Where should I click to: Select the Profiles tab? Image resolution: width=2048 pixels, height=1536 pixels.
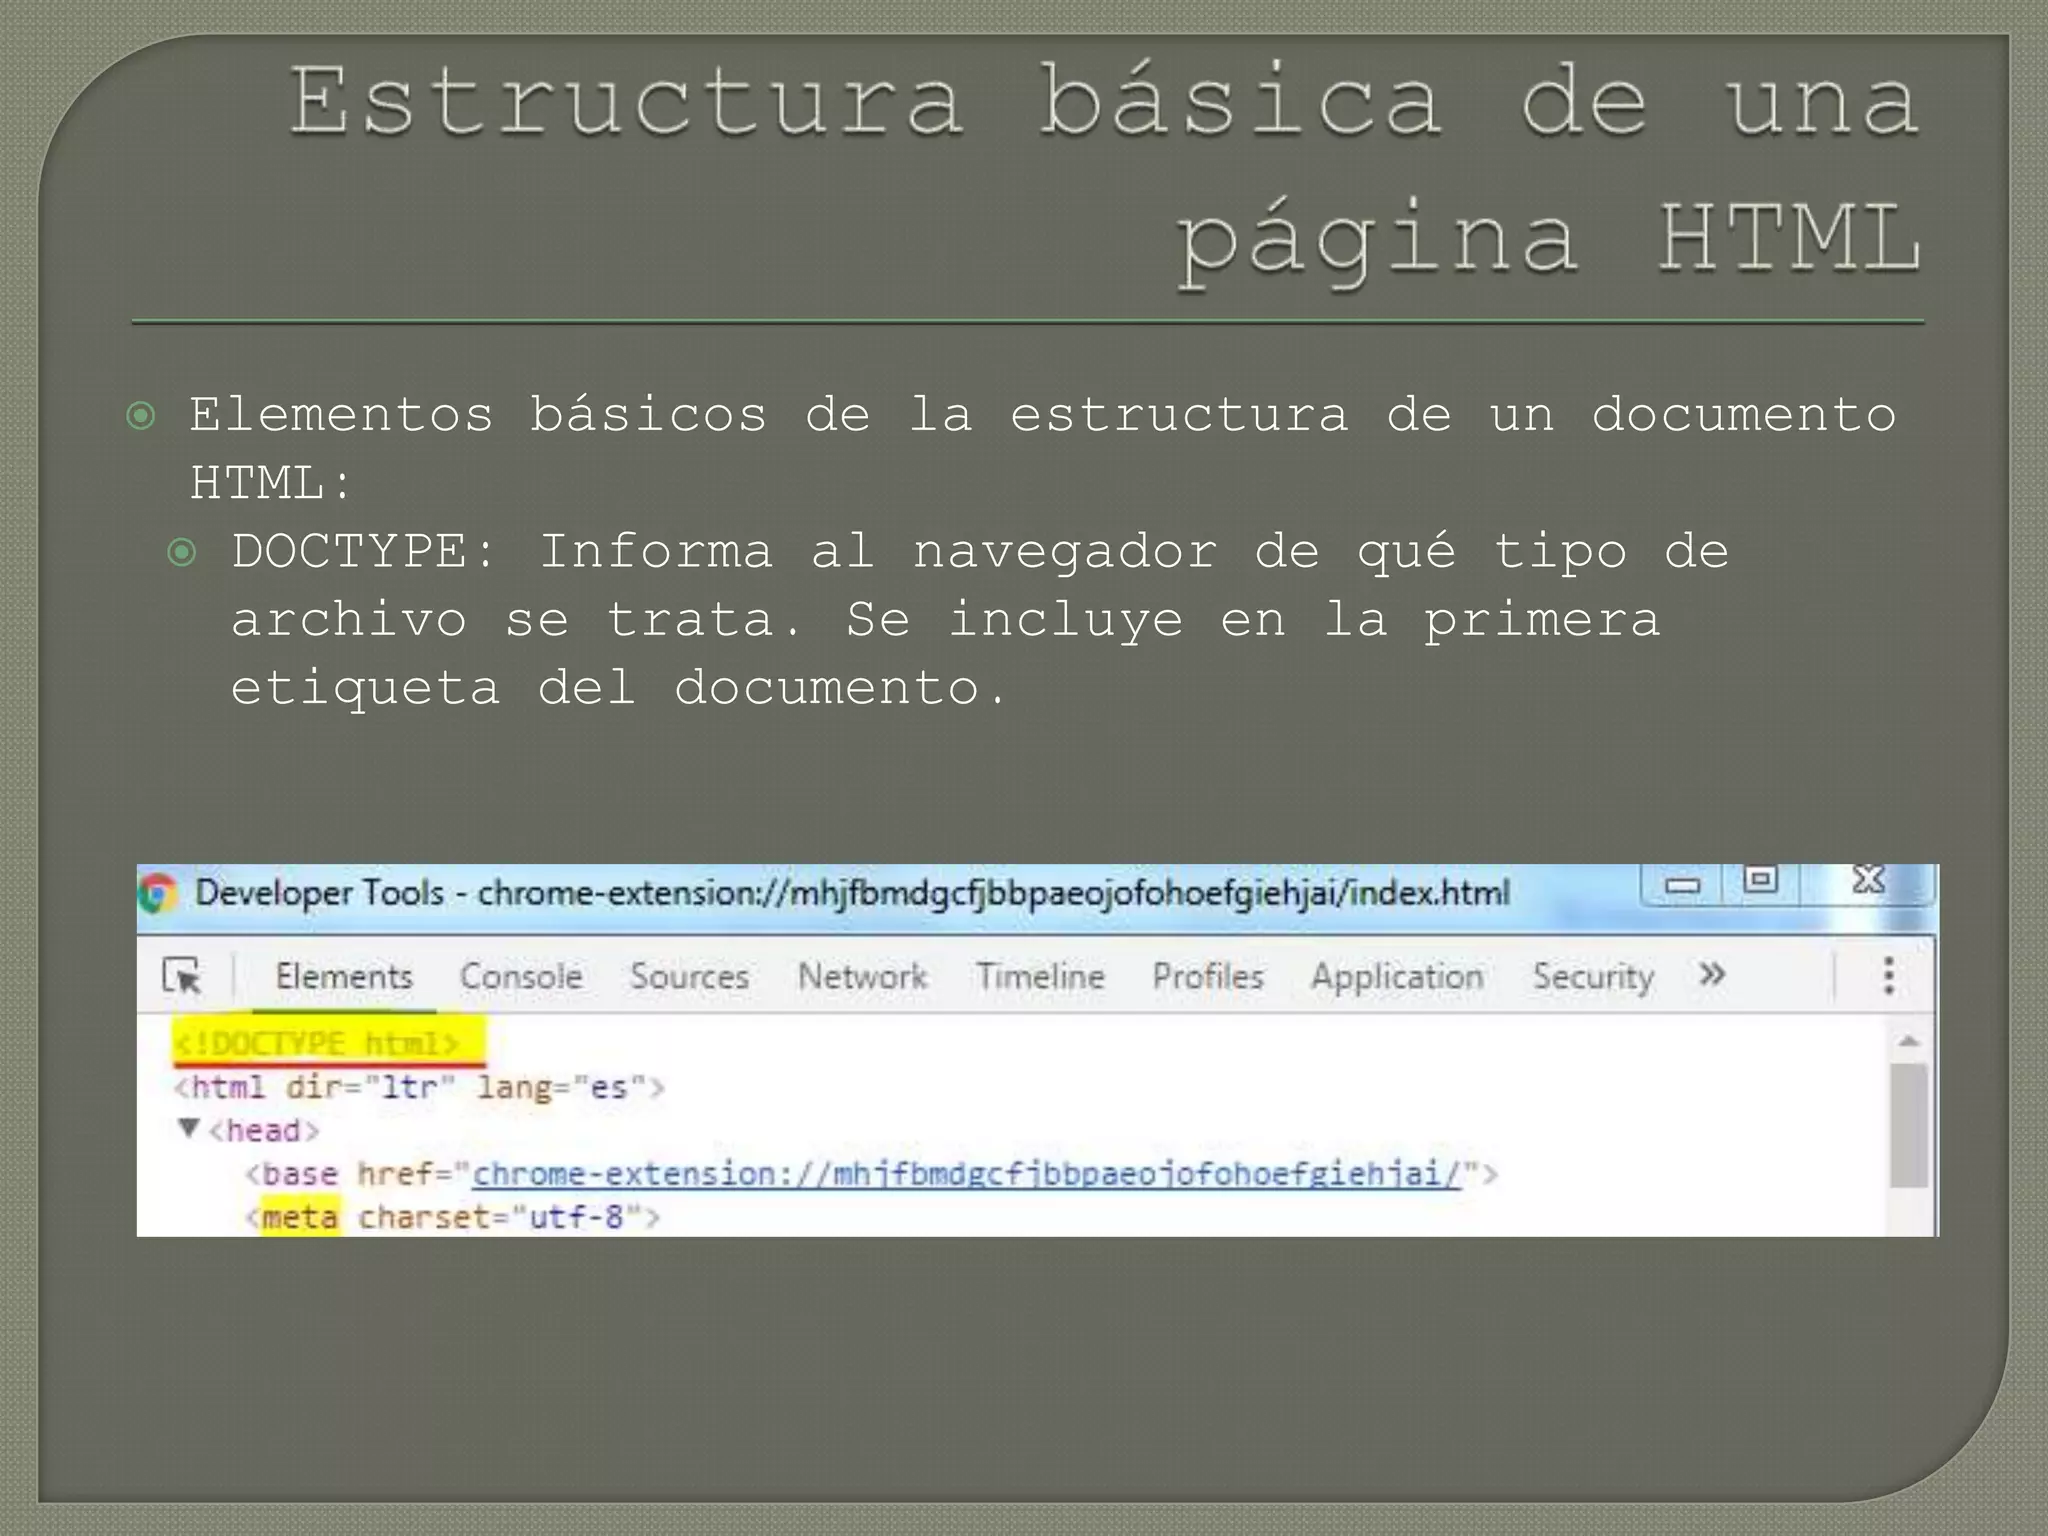[1208, 976]
